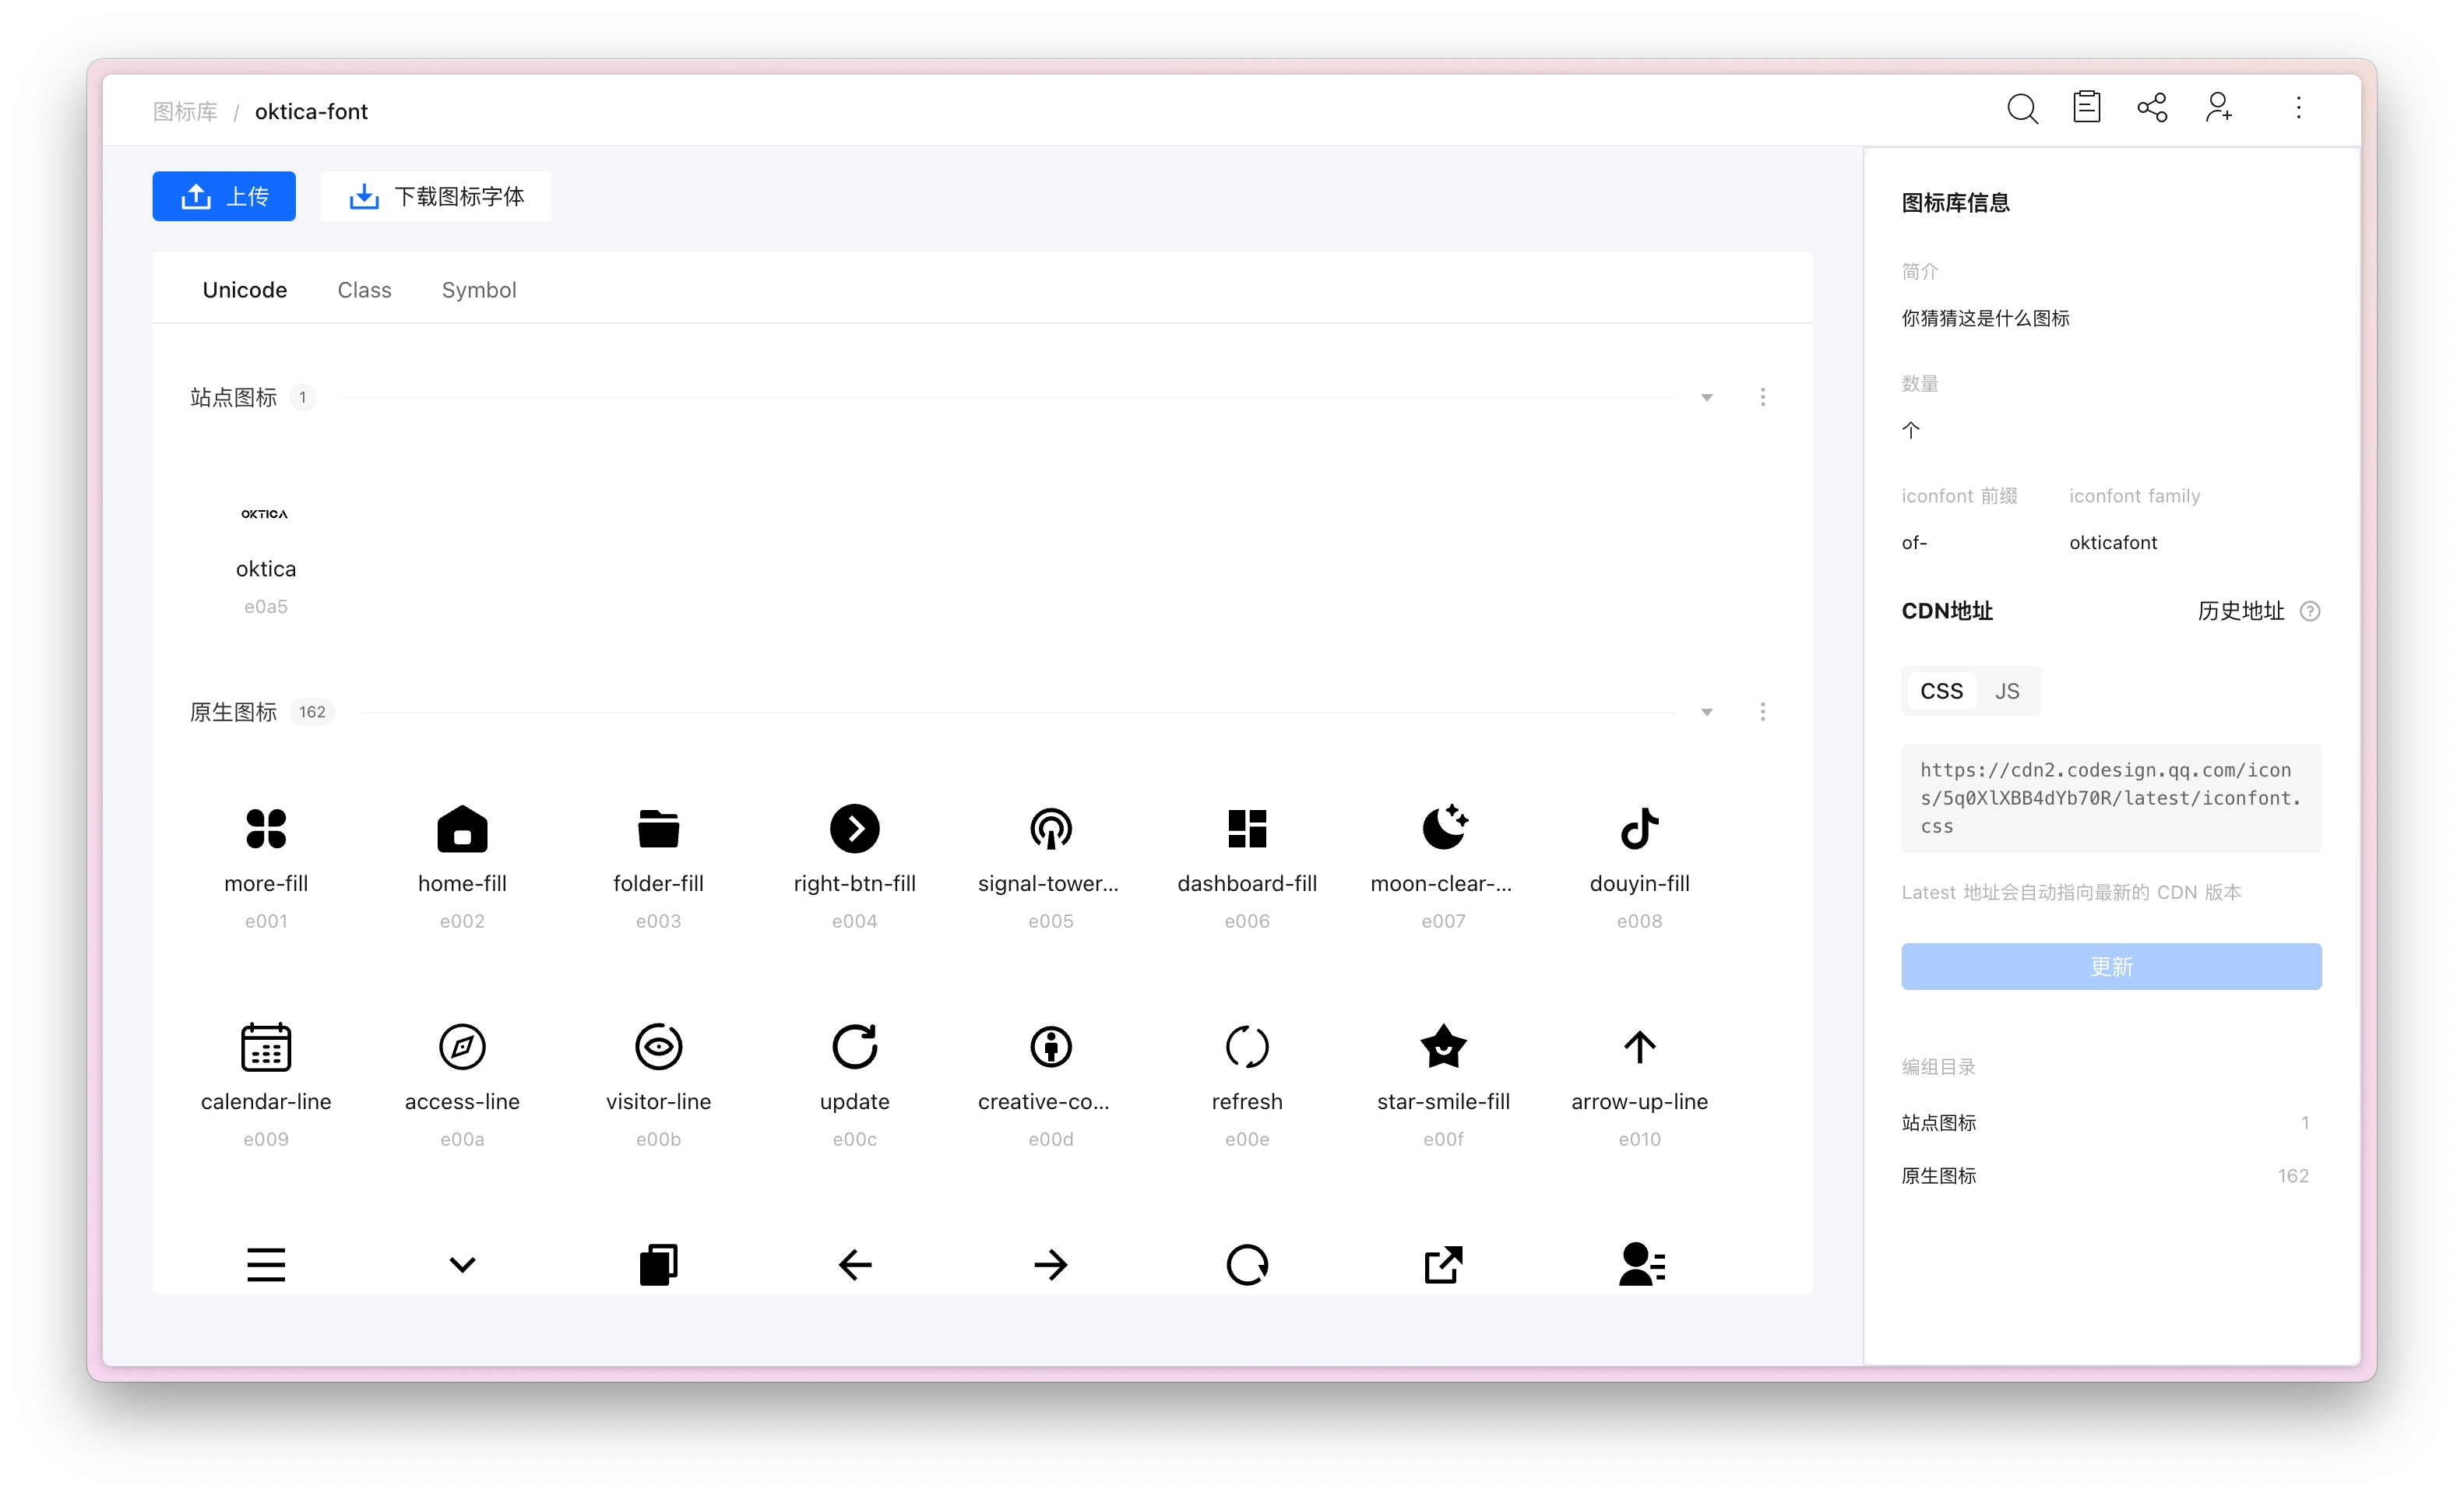Viewport: 2464px width, 1497px height.
Task: Select the moon-clear icon tile
Action: pos(1443,829)
